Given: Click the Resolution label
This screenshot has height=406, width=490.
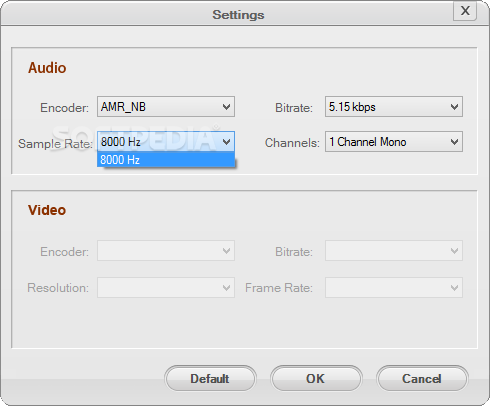Looking at the screenshot, I should (x=58, y=288).
